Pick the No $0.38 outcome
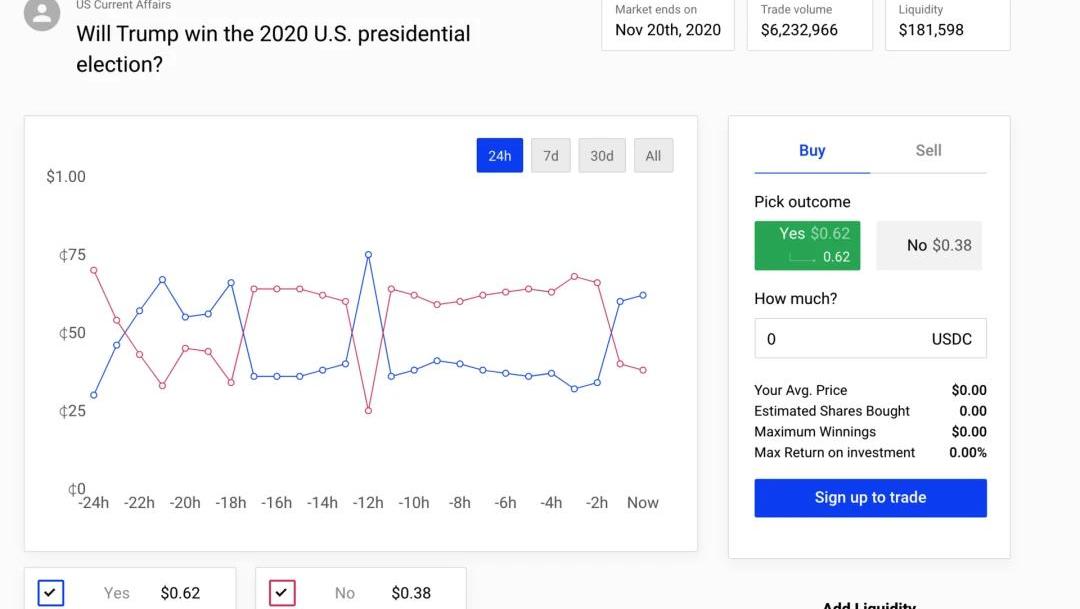Image resolution: width=1080 pixels, height=609 pixels. tap(929, 245)
